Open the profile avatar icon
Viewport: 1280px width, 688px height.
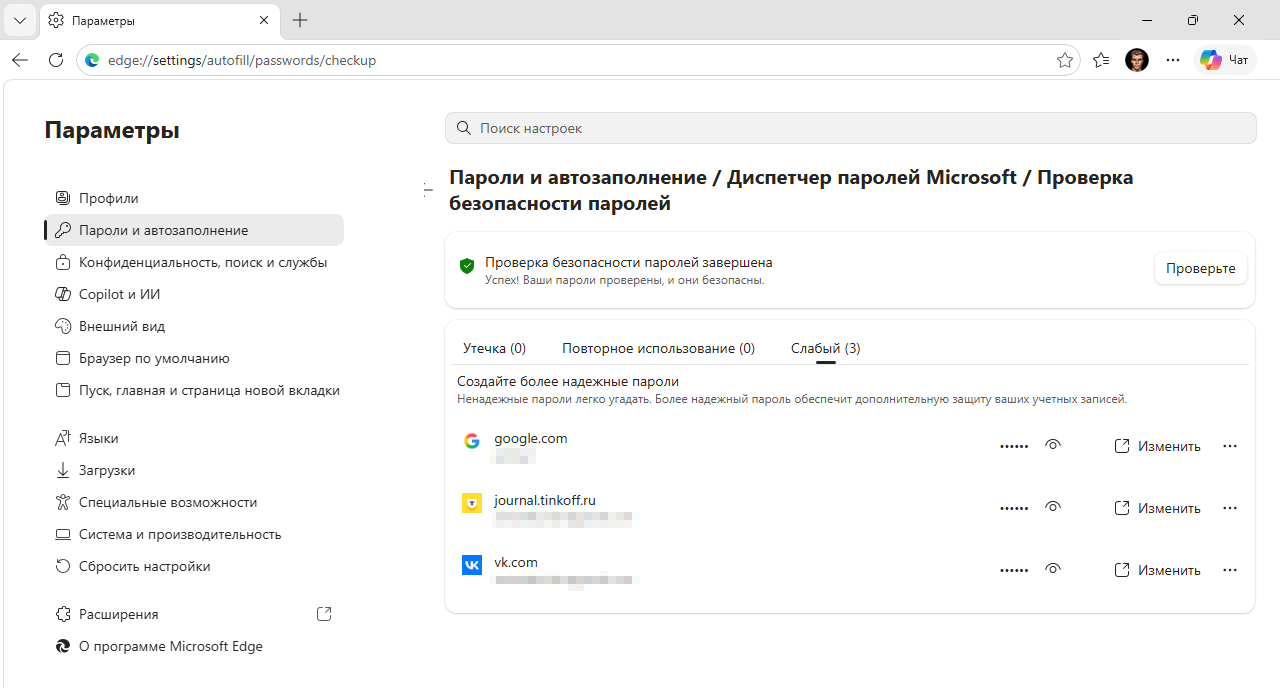pyautogui.click(x=1137, y=60)
